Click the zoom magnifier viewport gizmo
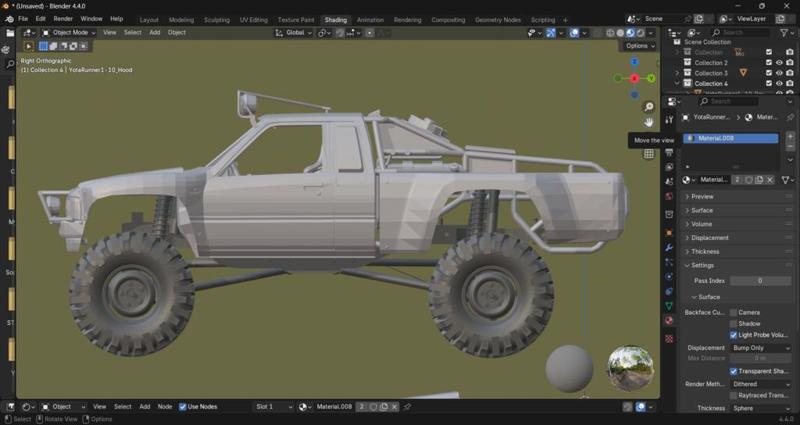 pyautogui.click(x=649, y=107)
